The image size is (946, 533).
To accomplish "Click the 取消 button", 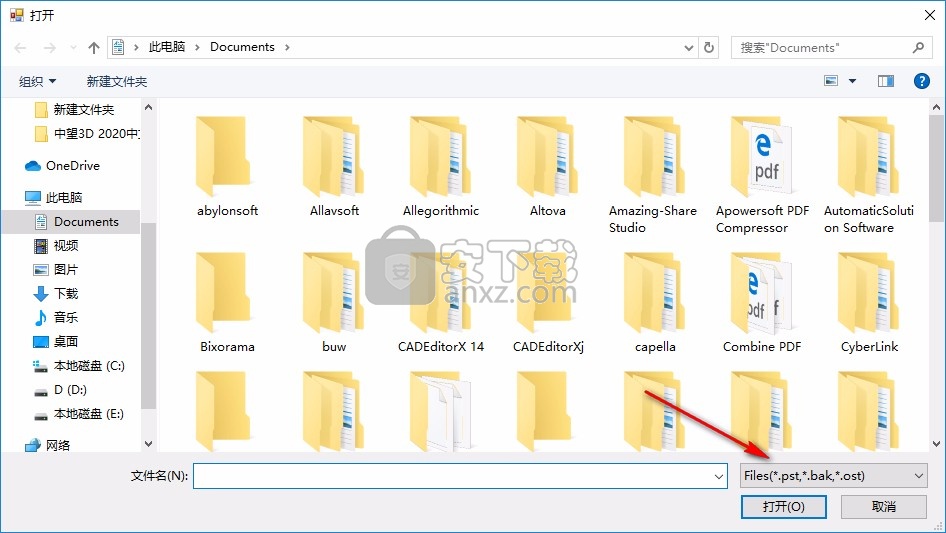I will (x=884, y=506).
